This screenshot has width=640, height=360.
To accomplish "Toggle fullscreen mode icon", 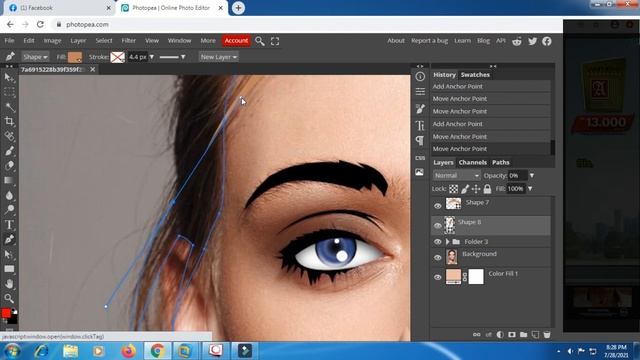I will (x=275, y=41).
